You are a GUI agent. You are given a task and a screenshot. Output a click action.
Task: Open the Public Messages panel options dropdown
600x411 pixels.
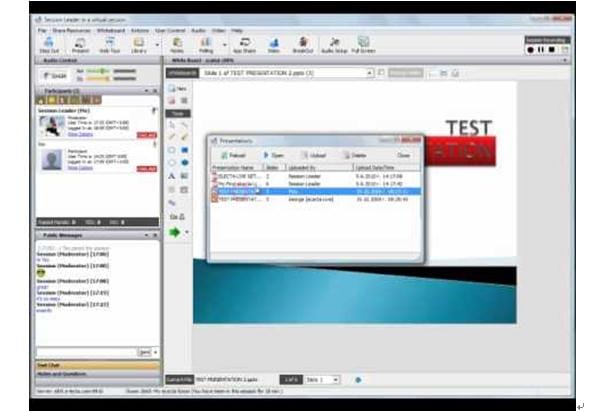(x=146, y=235)
